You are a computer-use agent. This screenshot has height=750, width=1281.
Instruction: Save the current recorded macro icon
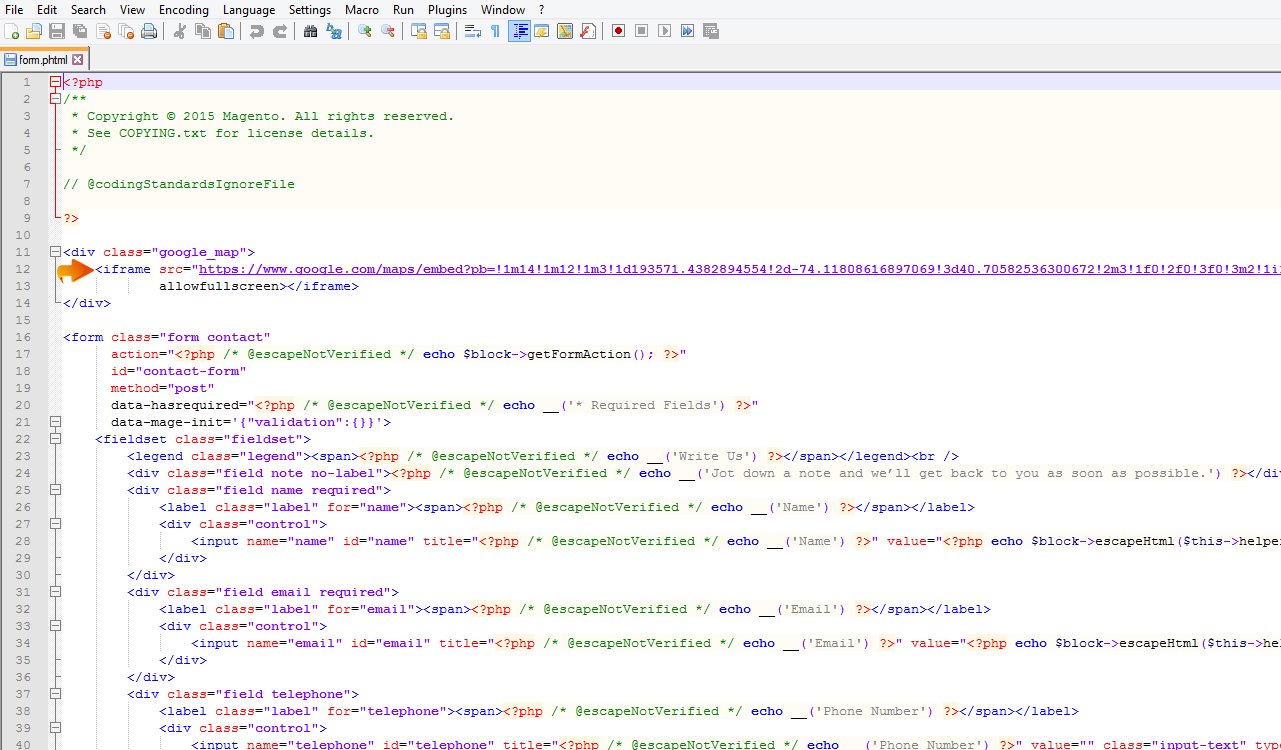[x=711, y=31]
